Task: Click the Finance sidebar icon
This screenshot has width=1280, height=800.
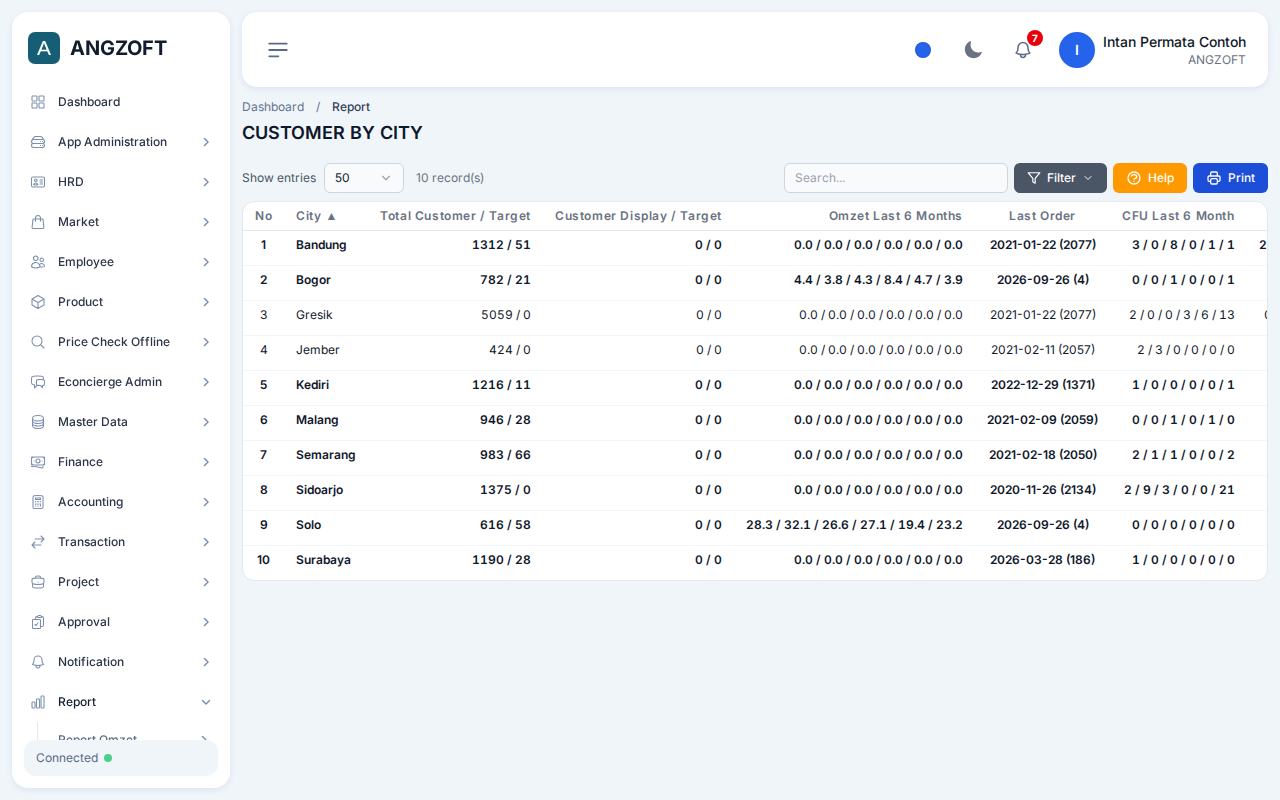Action: click(x=38, y=462)
